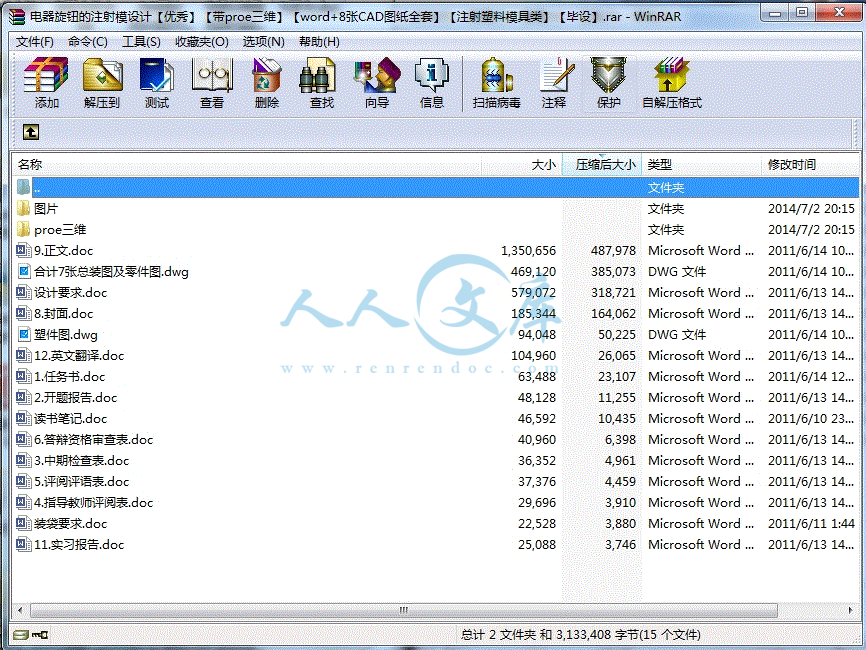Click the horizontal scrollbar thumb
This screenshot has width=866, height=650.
[404, 610]
